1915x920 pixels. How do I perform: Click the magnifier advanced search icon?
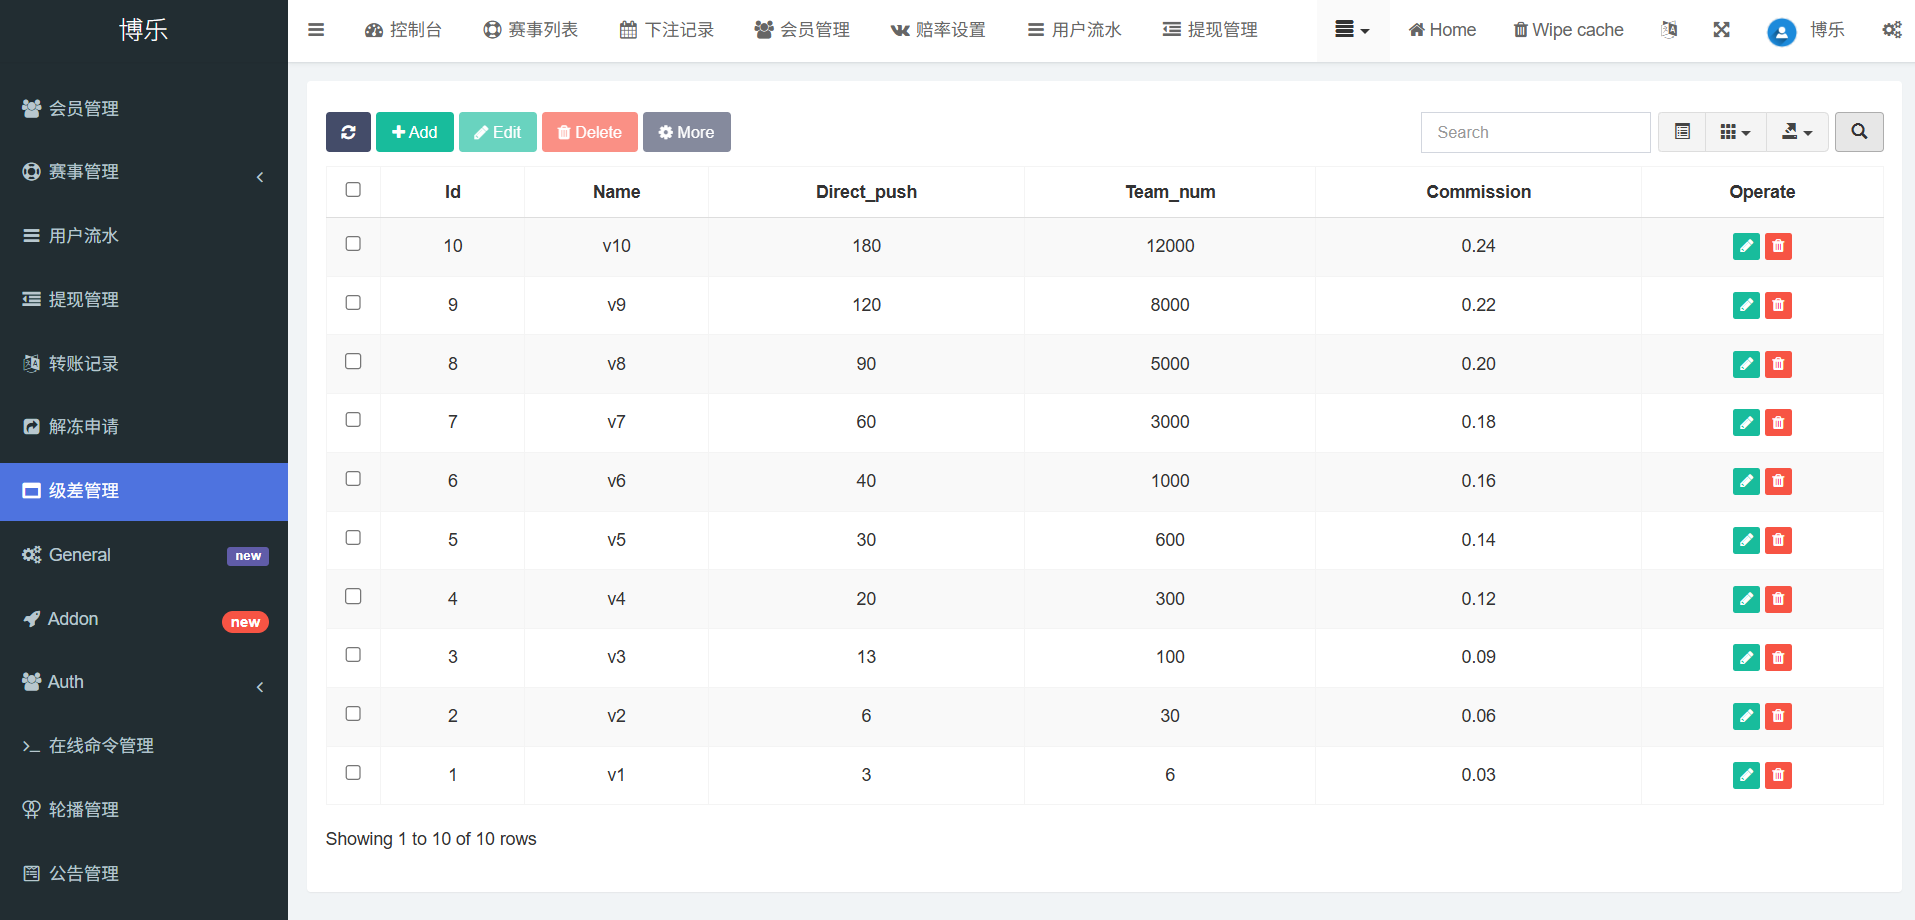point(1858,132)
